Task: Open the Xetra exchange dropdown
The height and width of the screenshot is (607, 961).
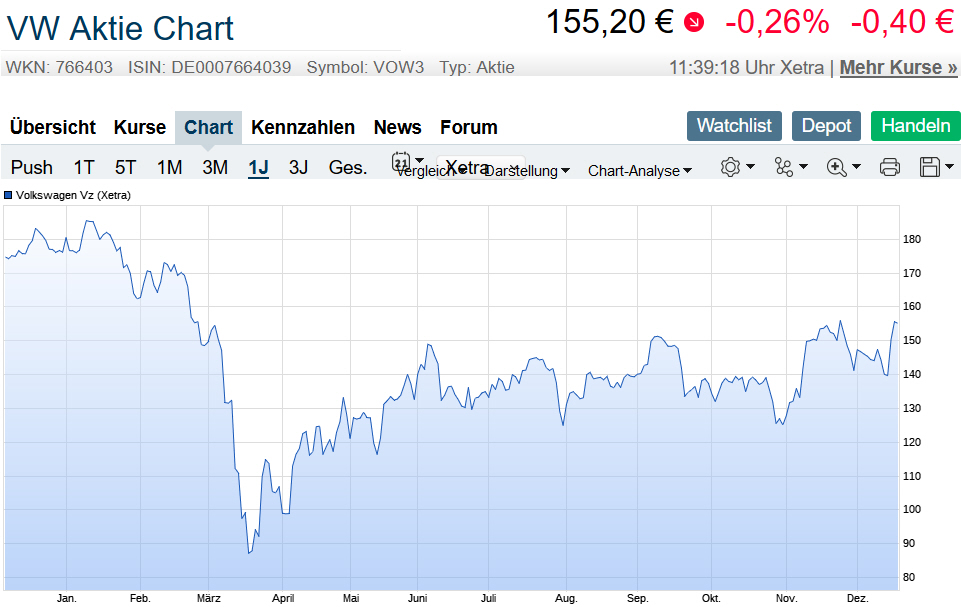Action: [x=468, y=167]
